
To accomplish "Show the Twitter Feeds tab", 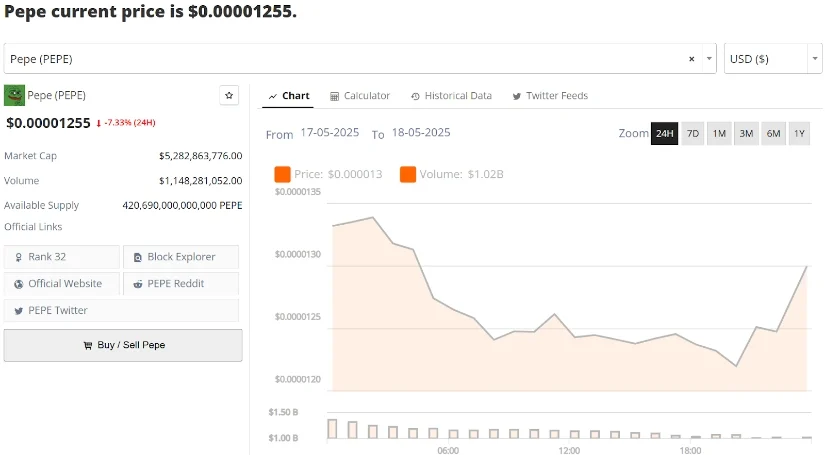I will click(x=550, y=96).
